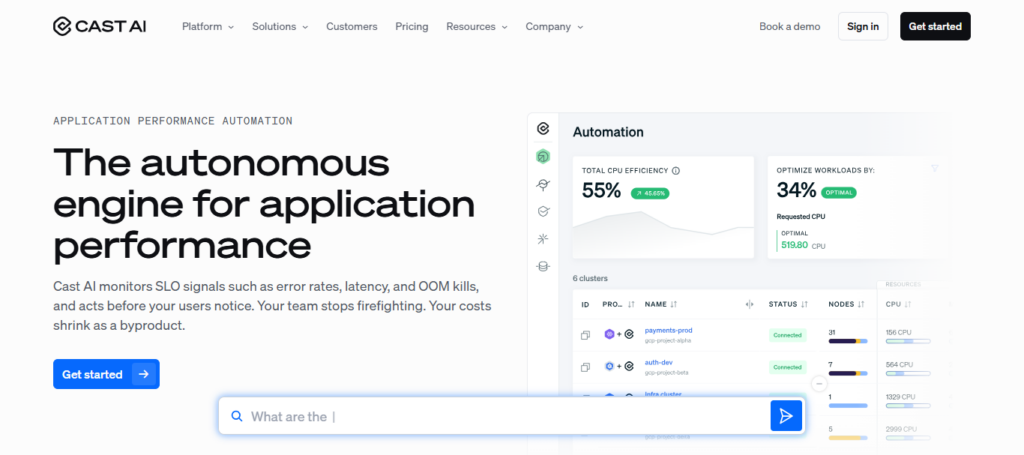This screenshot has width=1024, height=455.
Task: Click the blue Get started button
Action: (x=106, y=374)
